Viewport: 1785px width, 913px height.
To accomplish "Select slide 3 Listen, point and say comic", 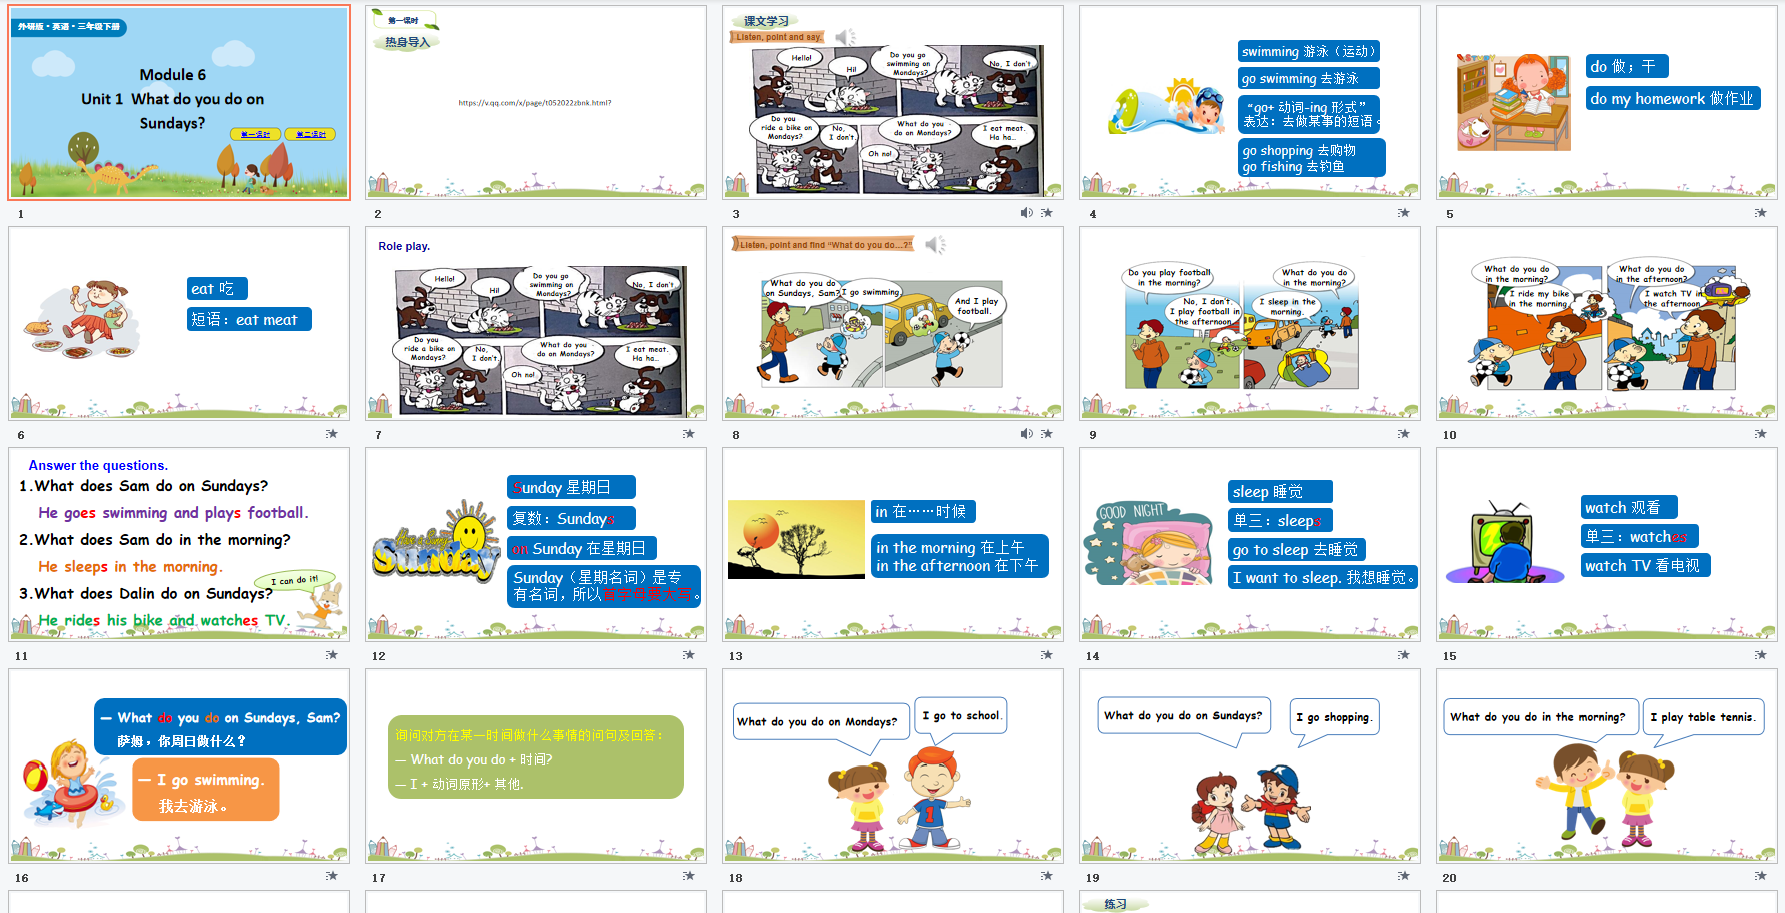I will click(893, 103).
